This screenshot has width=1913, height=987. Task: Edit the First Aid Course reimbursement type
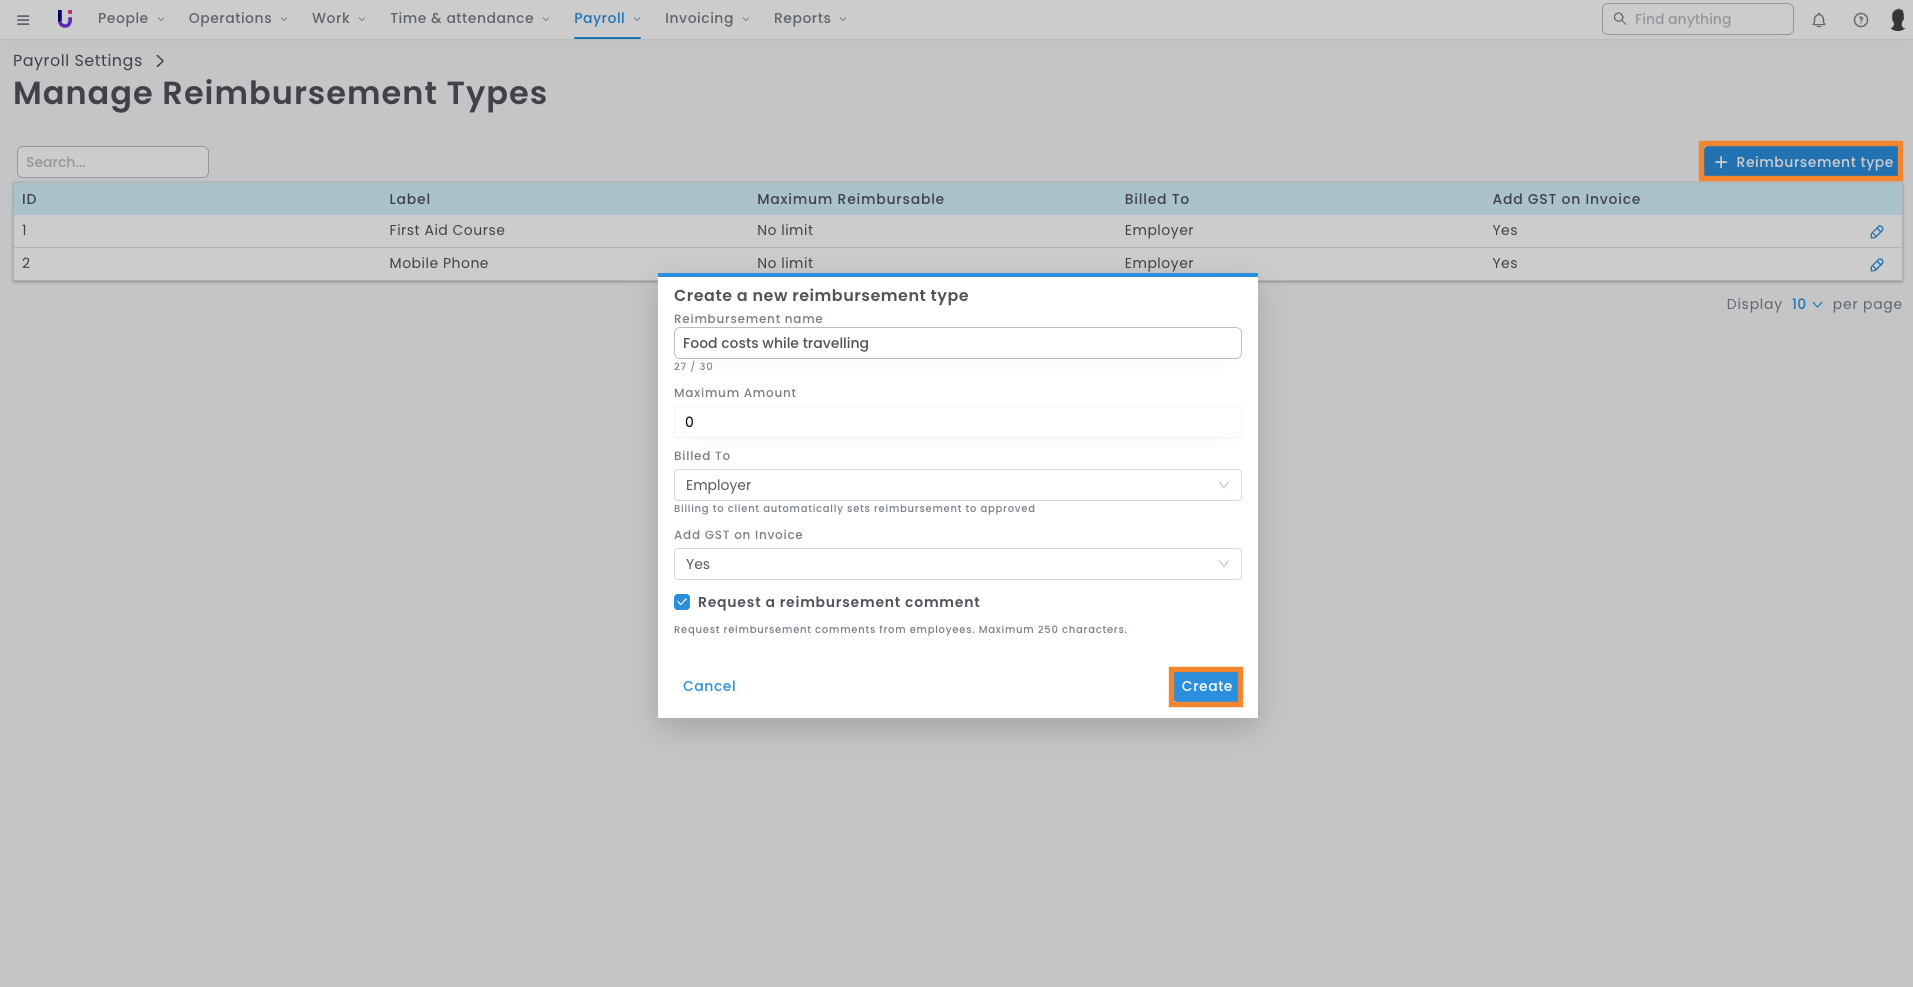(x=1876, y=232)
